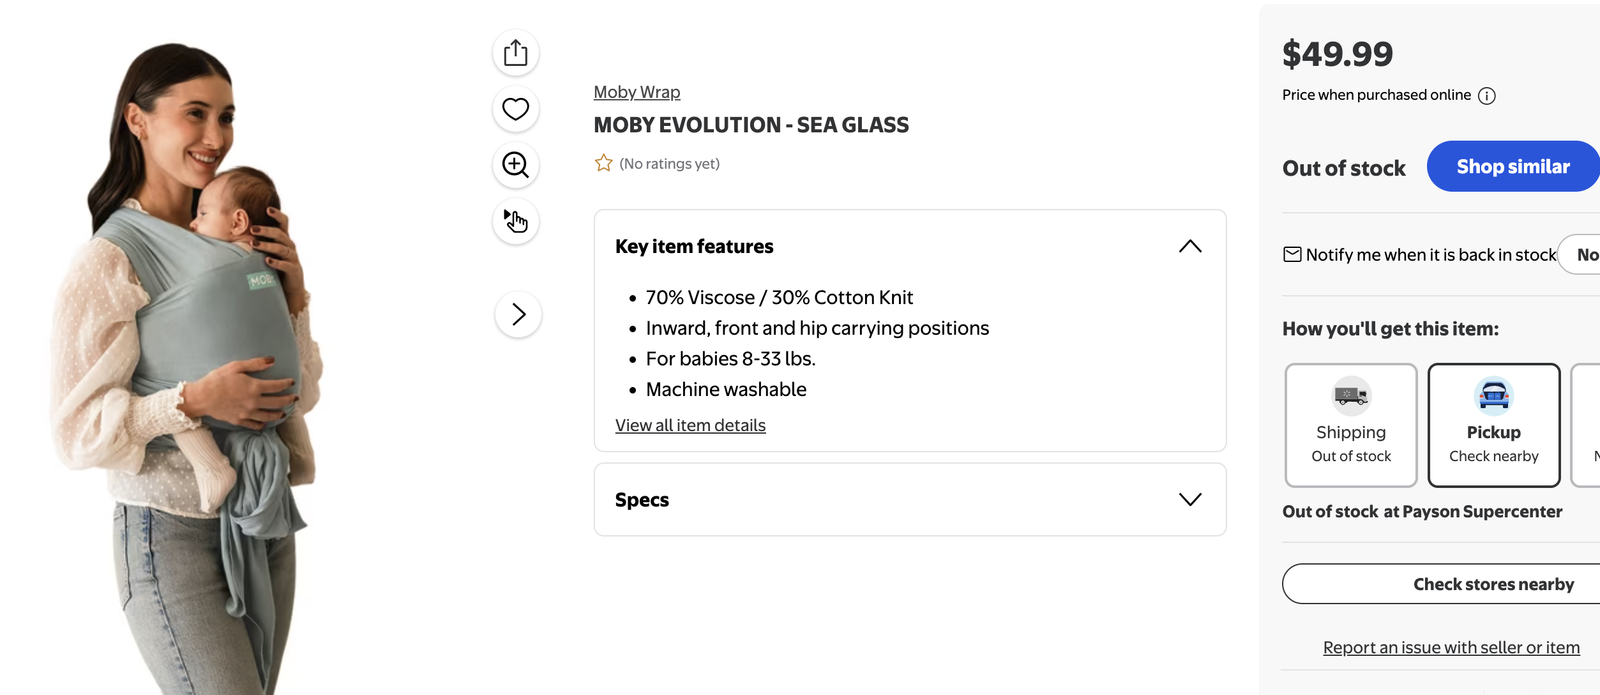Viewport: 1600px width, 695px height.
Task: Add item to favorites with heart icon
Action: click(x=516, y=108)
